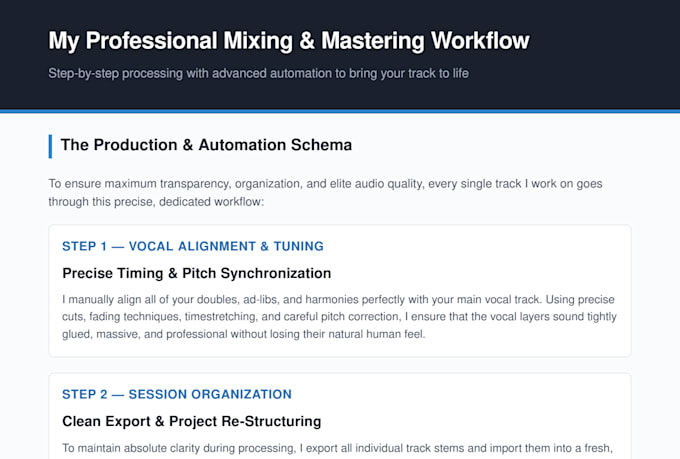Screen dimensions: 680x459
Task: Click the label 'STEP 2 — SESSION ORGANIZATION'
Action: pyautogui.click(x=177, y=394)
